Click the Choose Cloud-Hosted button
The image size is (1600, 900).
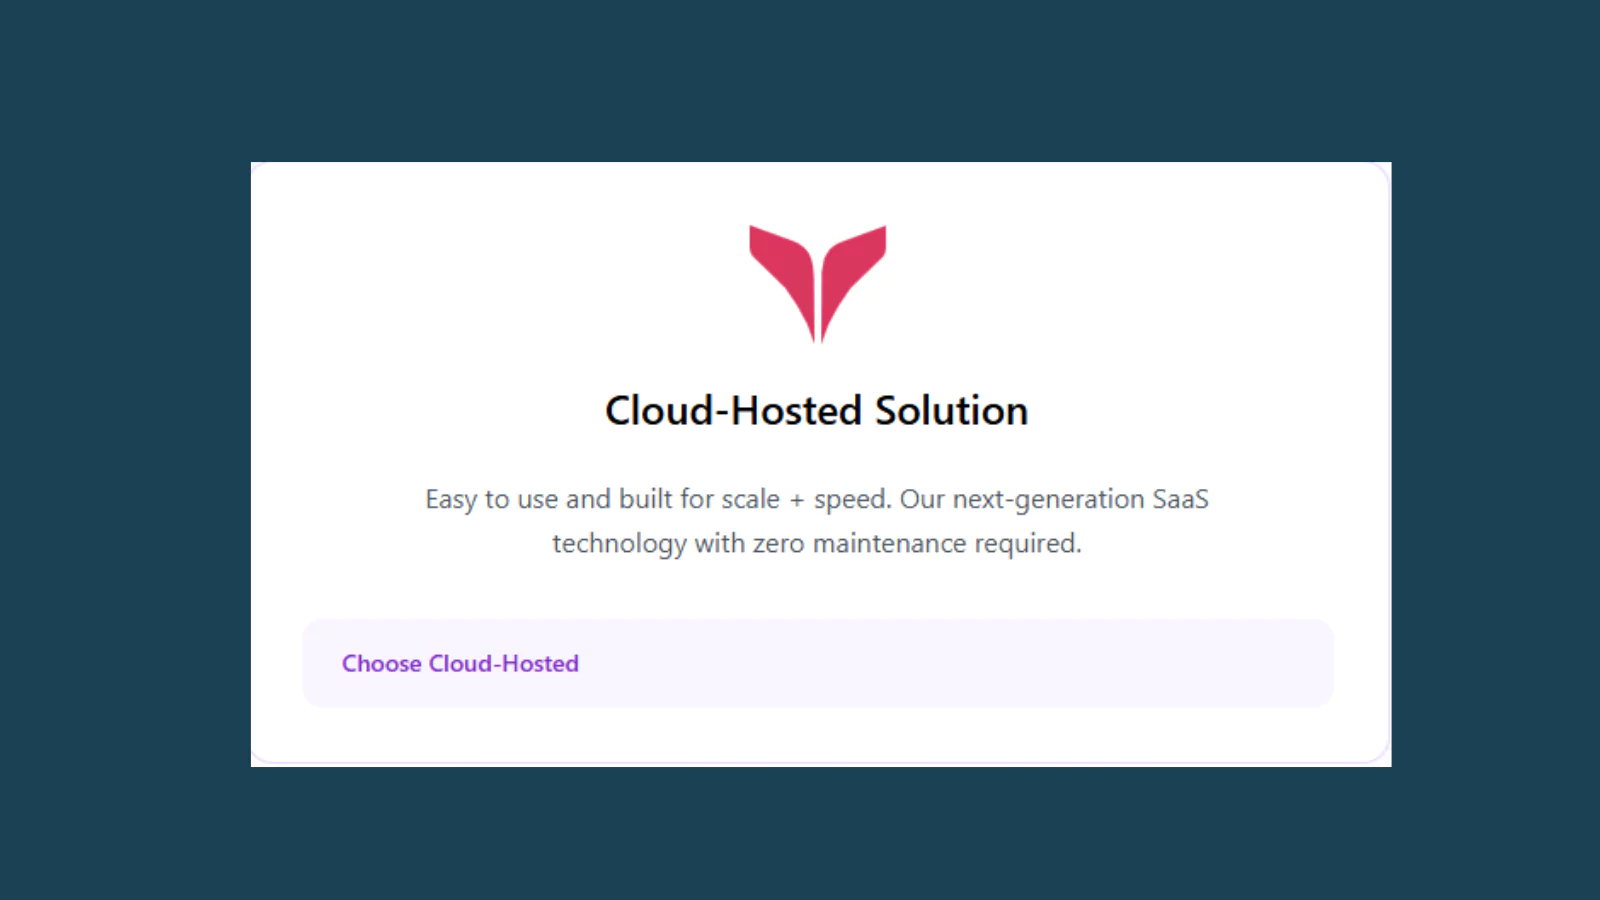pos(817,663)
